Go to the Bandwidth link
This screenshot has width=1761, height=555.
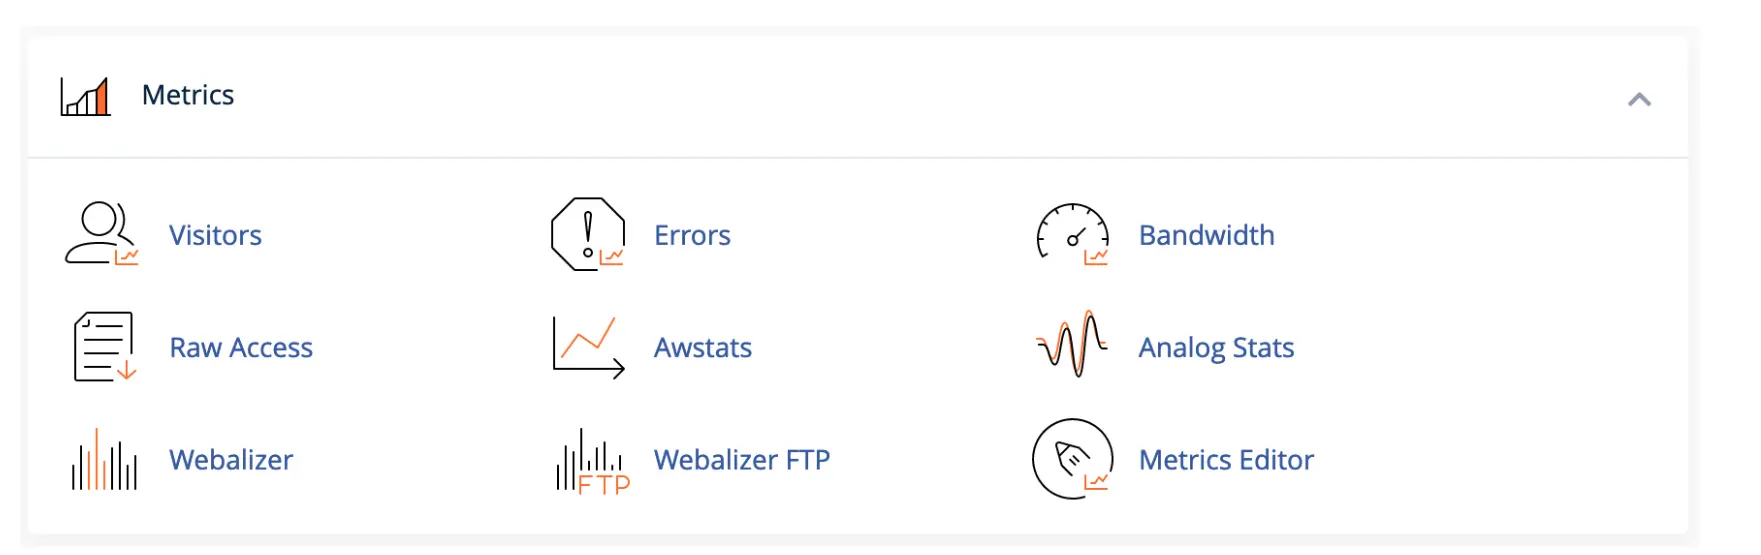[1207, 236]
